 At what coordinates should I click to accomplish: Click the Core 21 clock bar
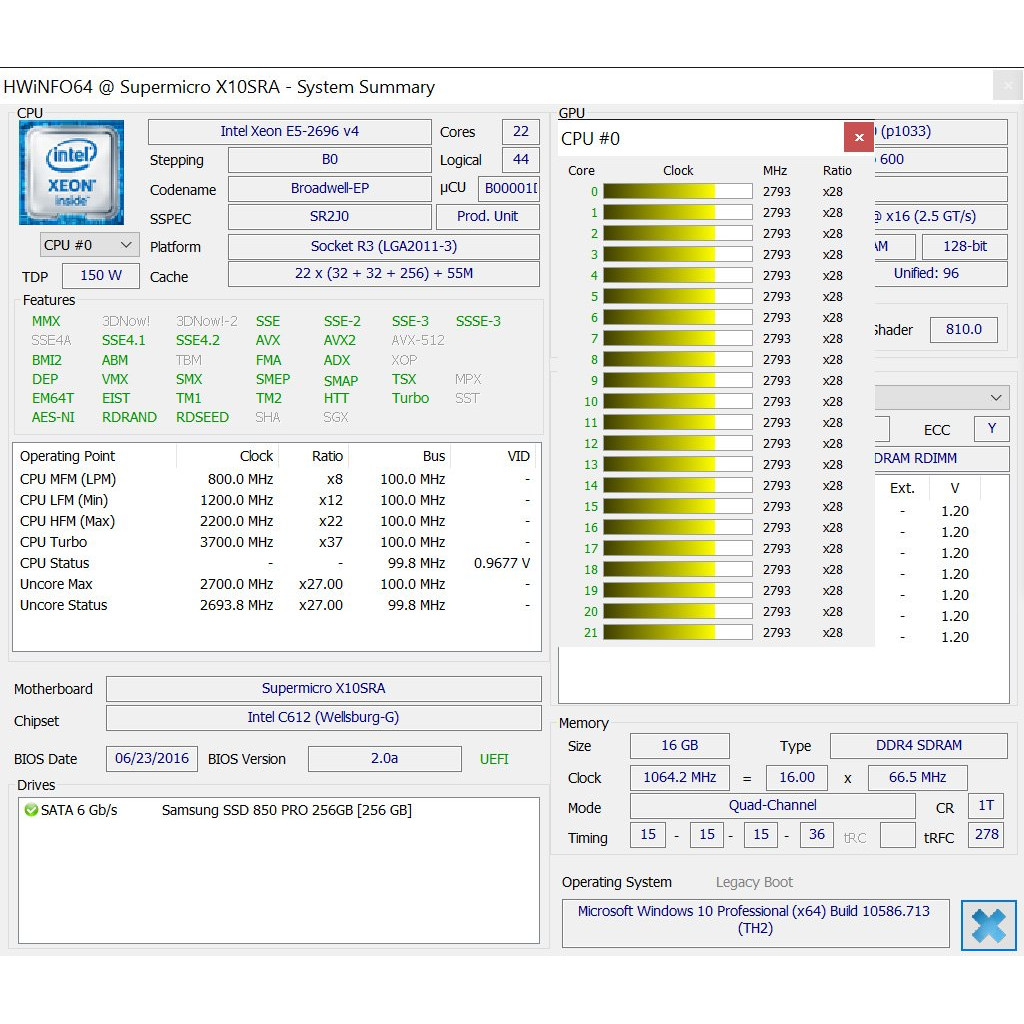click(678, 632)
